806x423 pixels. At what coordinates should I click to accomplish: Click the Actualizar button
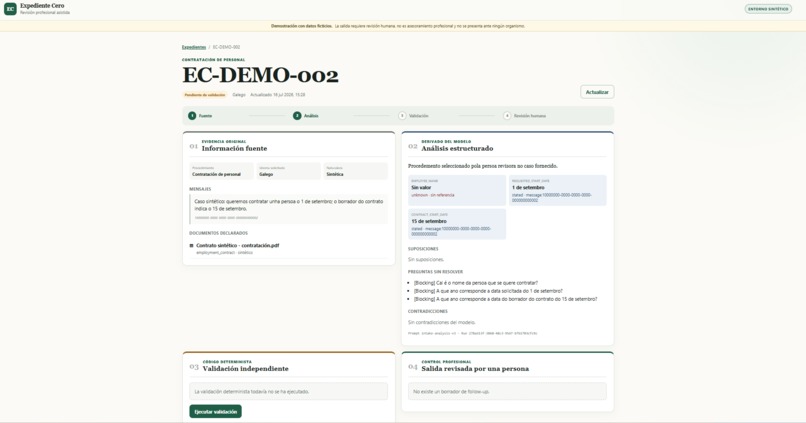597,92
